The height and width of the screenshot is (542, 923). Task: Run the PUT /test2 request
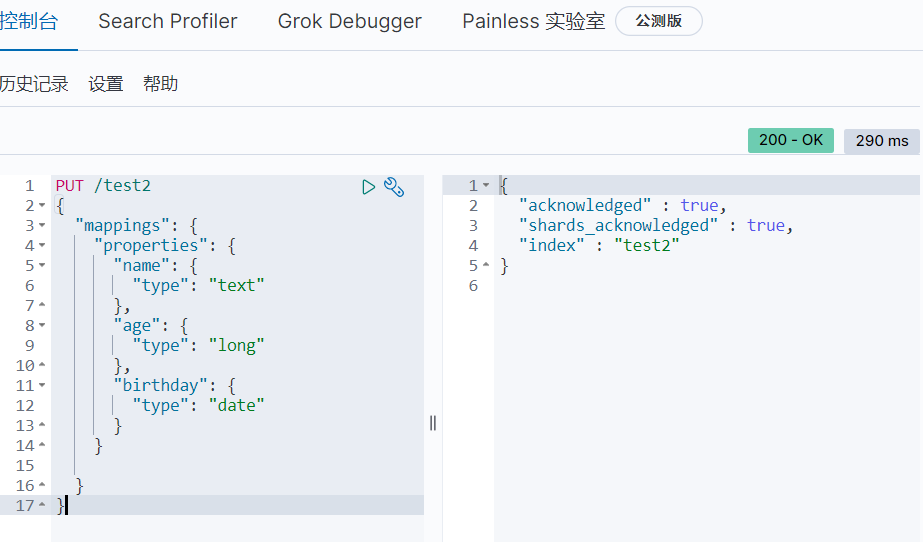(369, 186)
